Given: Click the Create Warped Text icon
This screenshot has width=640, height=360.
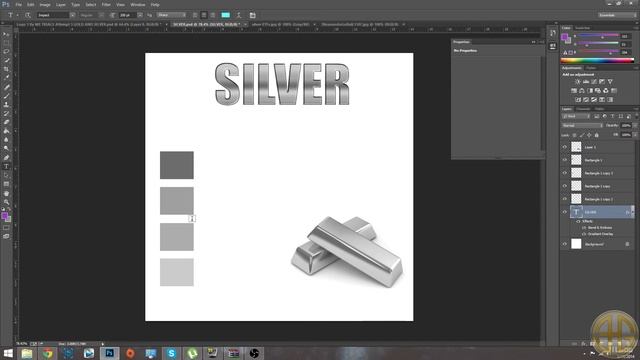Looking at the screenshot, I should coord(239,15).
